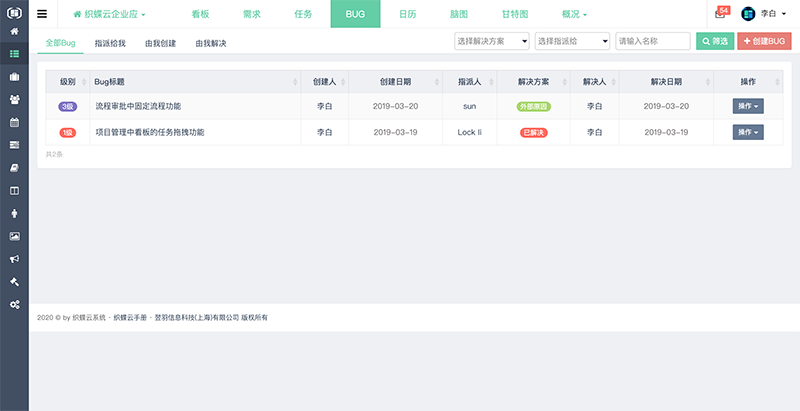Open the book icon in the sidebar
Viewport: 800px width, 411px height.
(x=14, y=168)
